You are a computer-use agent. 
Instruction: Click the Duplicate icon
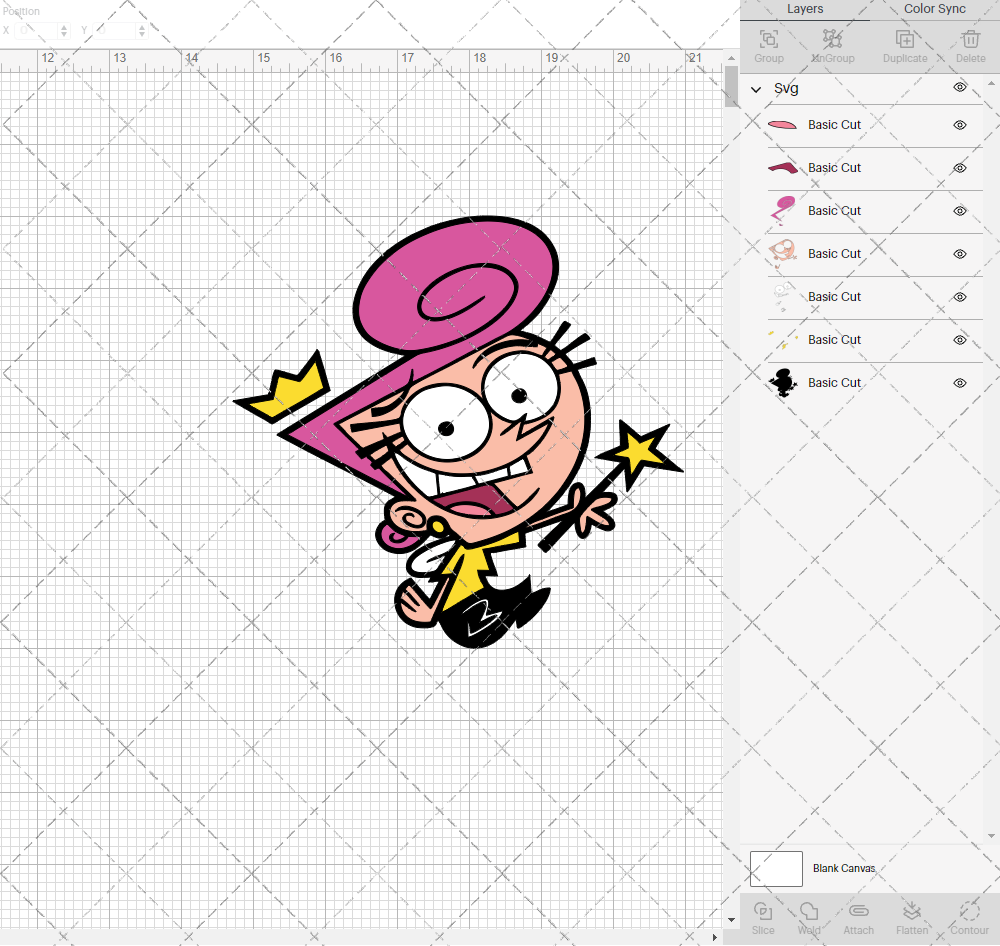[904, 40]
